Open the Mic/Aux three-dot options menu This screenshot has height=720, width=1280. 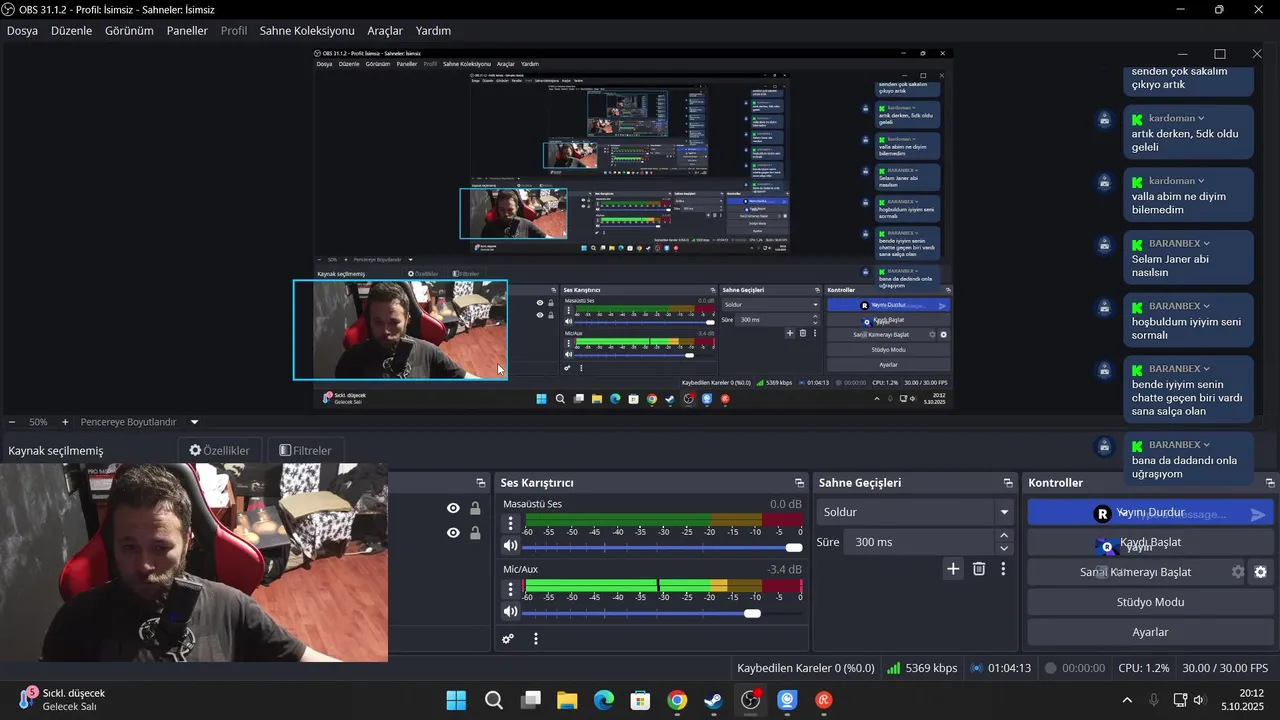511,588
